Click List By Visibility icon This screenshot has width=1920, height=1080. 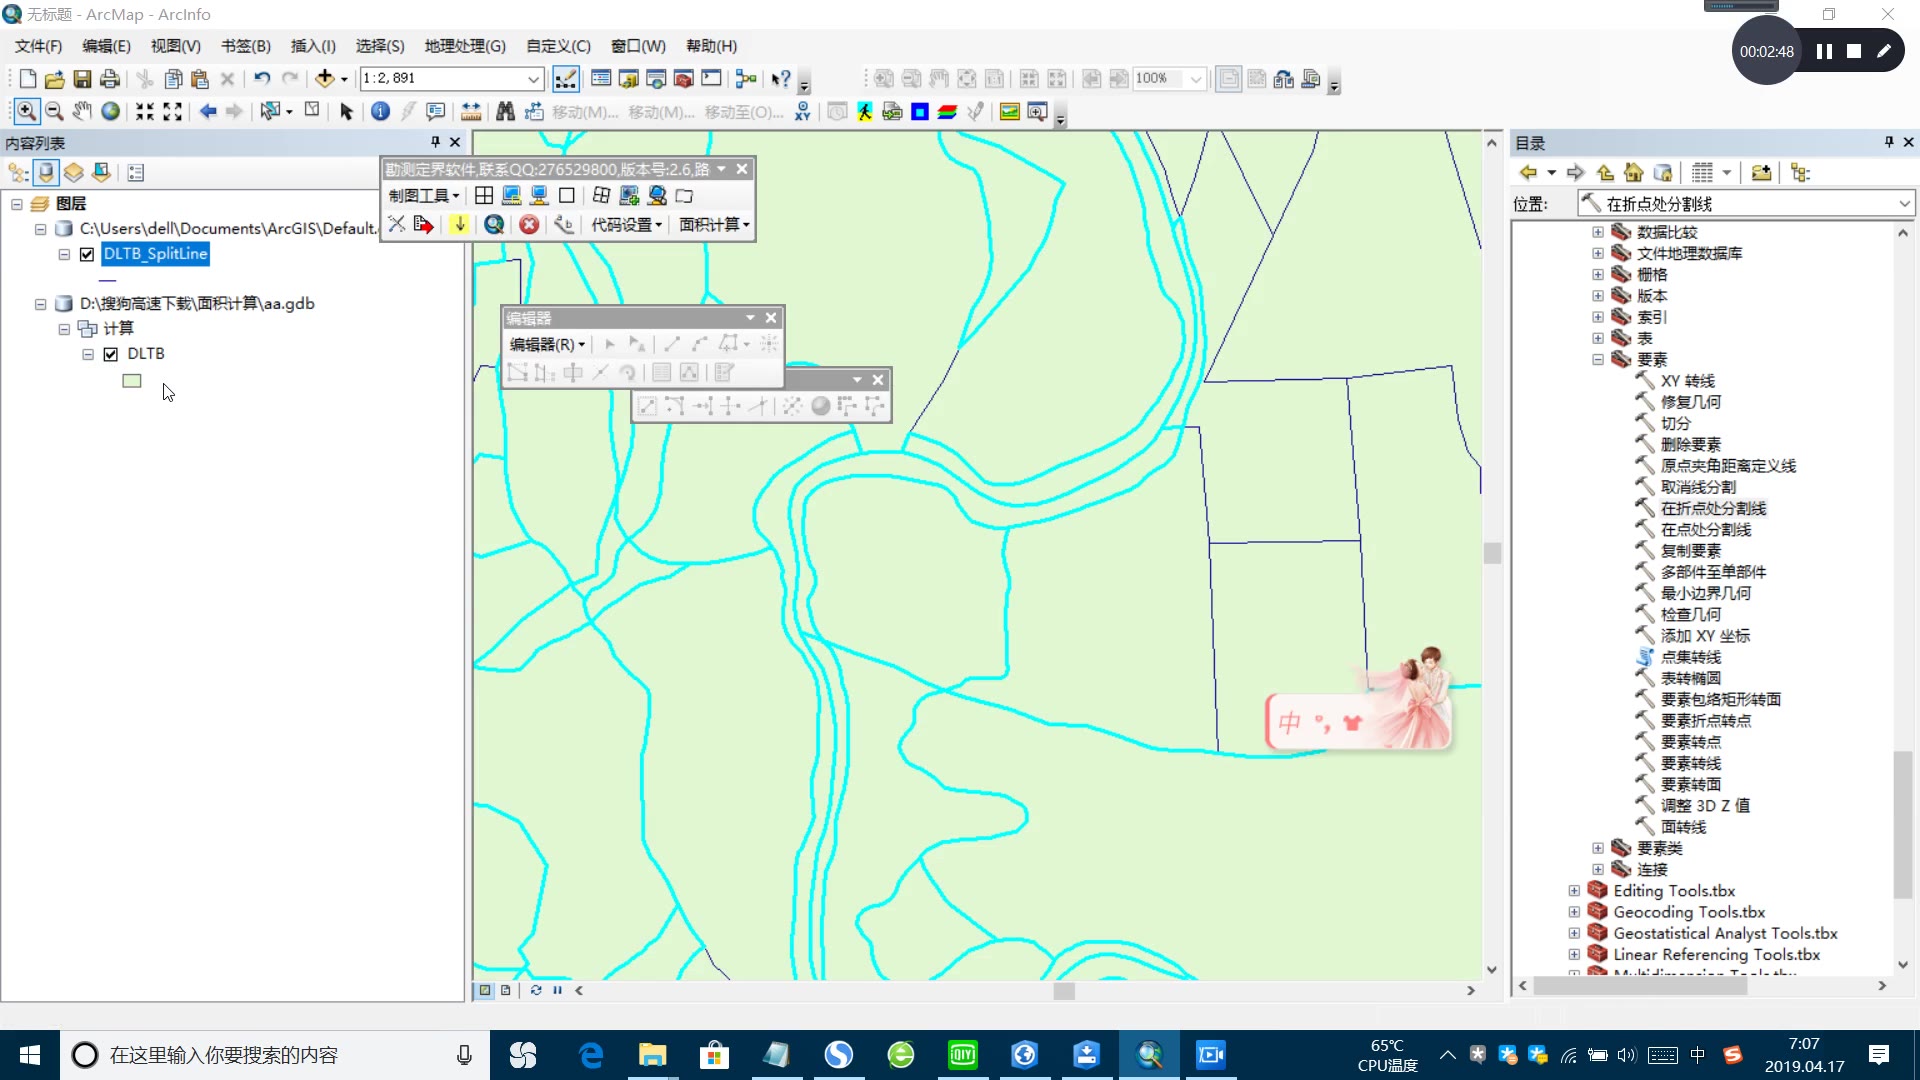(74, 172)
